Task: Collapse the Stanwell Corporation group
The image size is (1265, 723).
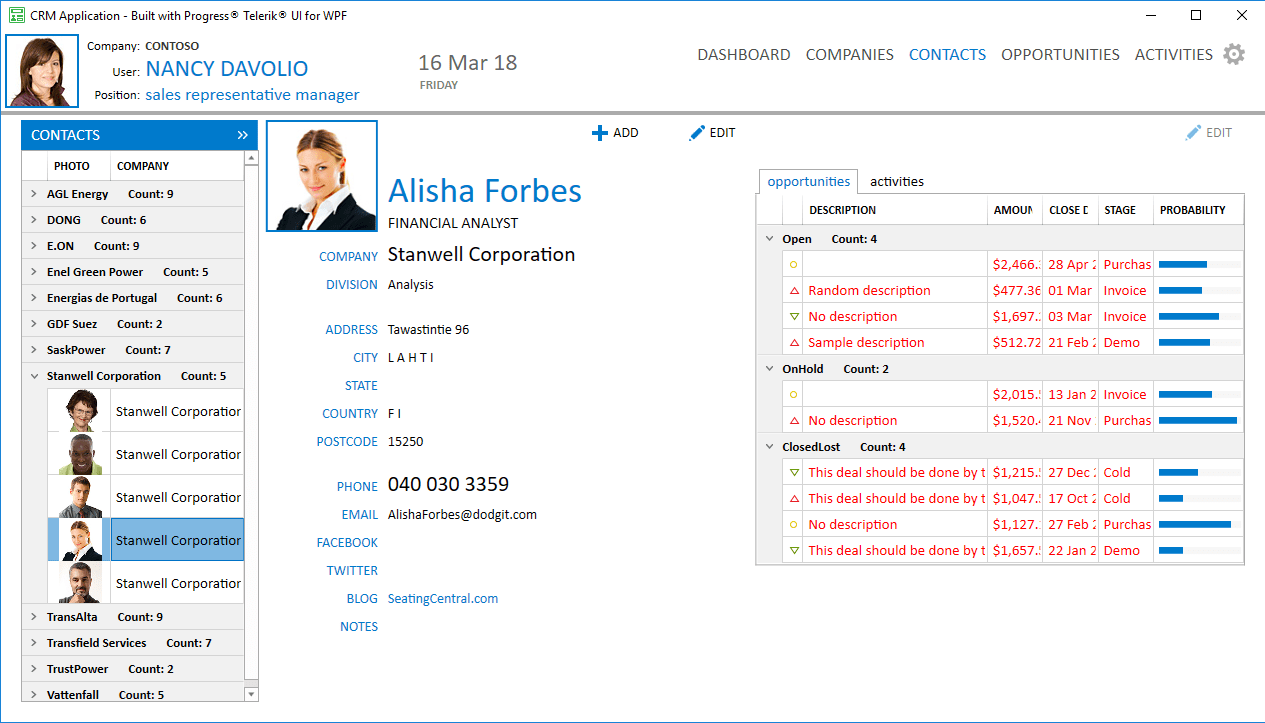Action: coord(34,376)
